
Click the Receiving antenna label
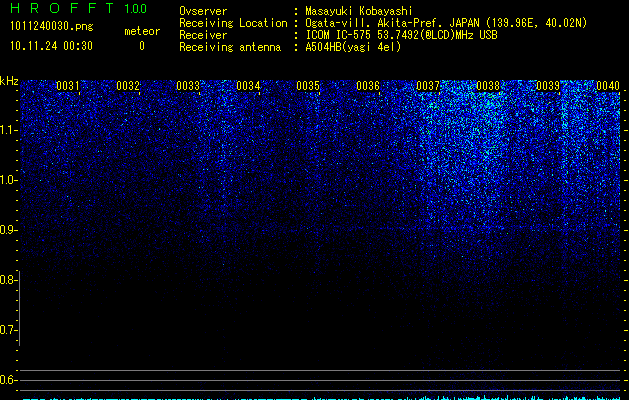pos(230,47)
